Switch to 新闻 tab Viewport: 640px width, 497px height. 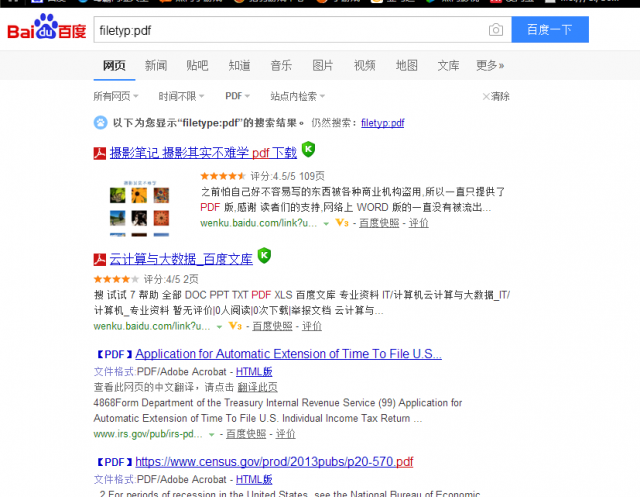[x=156, y=65]
